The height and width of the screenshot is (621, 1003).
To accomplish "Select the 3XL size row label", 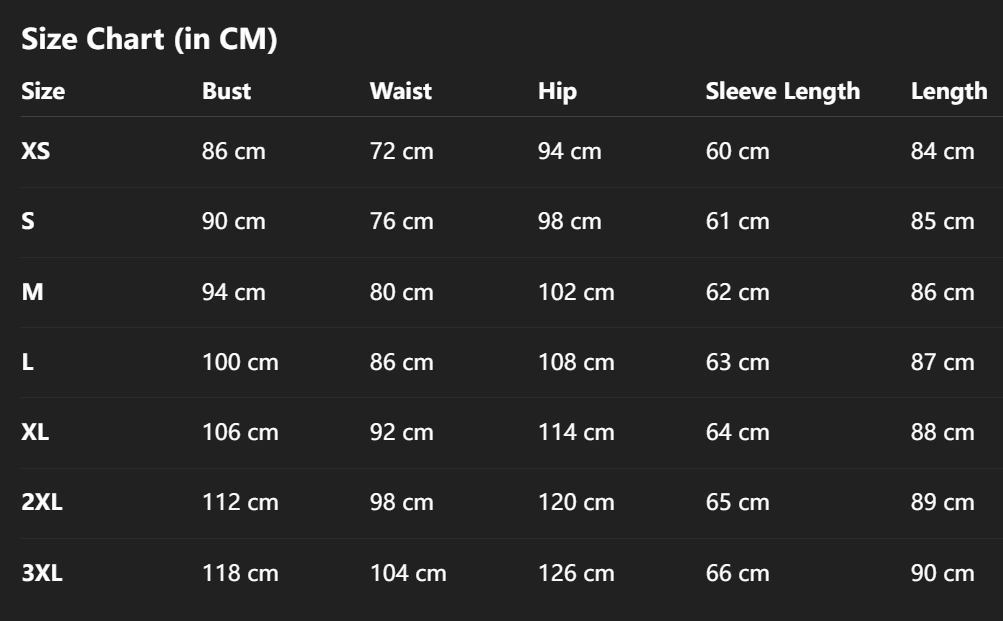I will (x=42, y=573).
